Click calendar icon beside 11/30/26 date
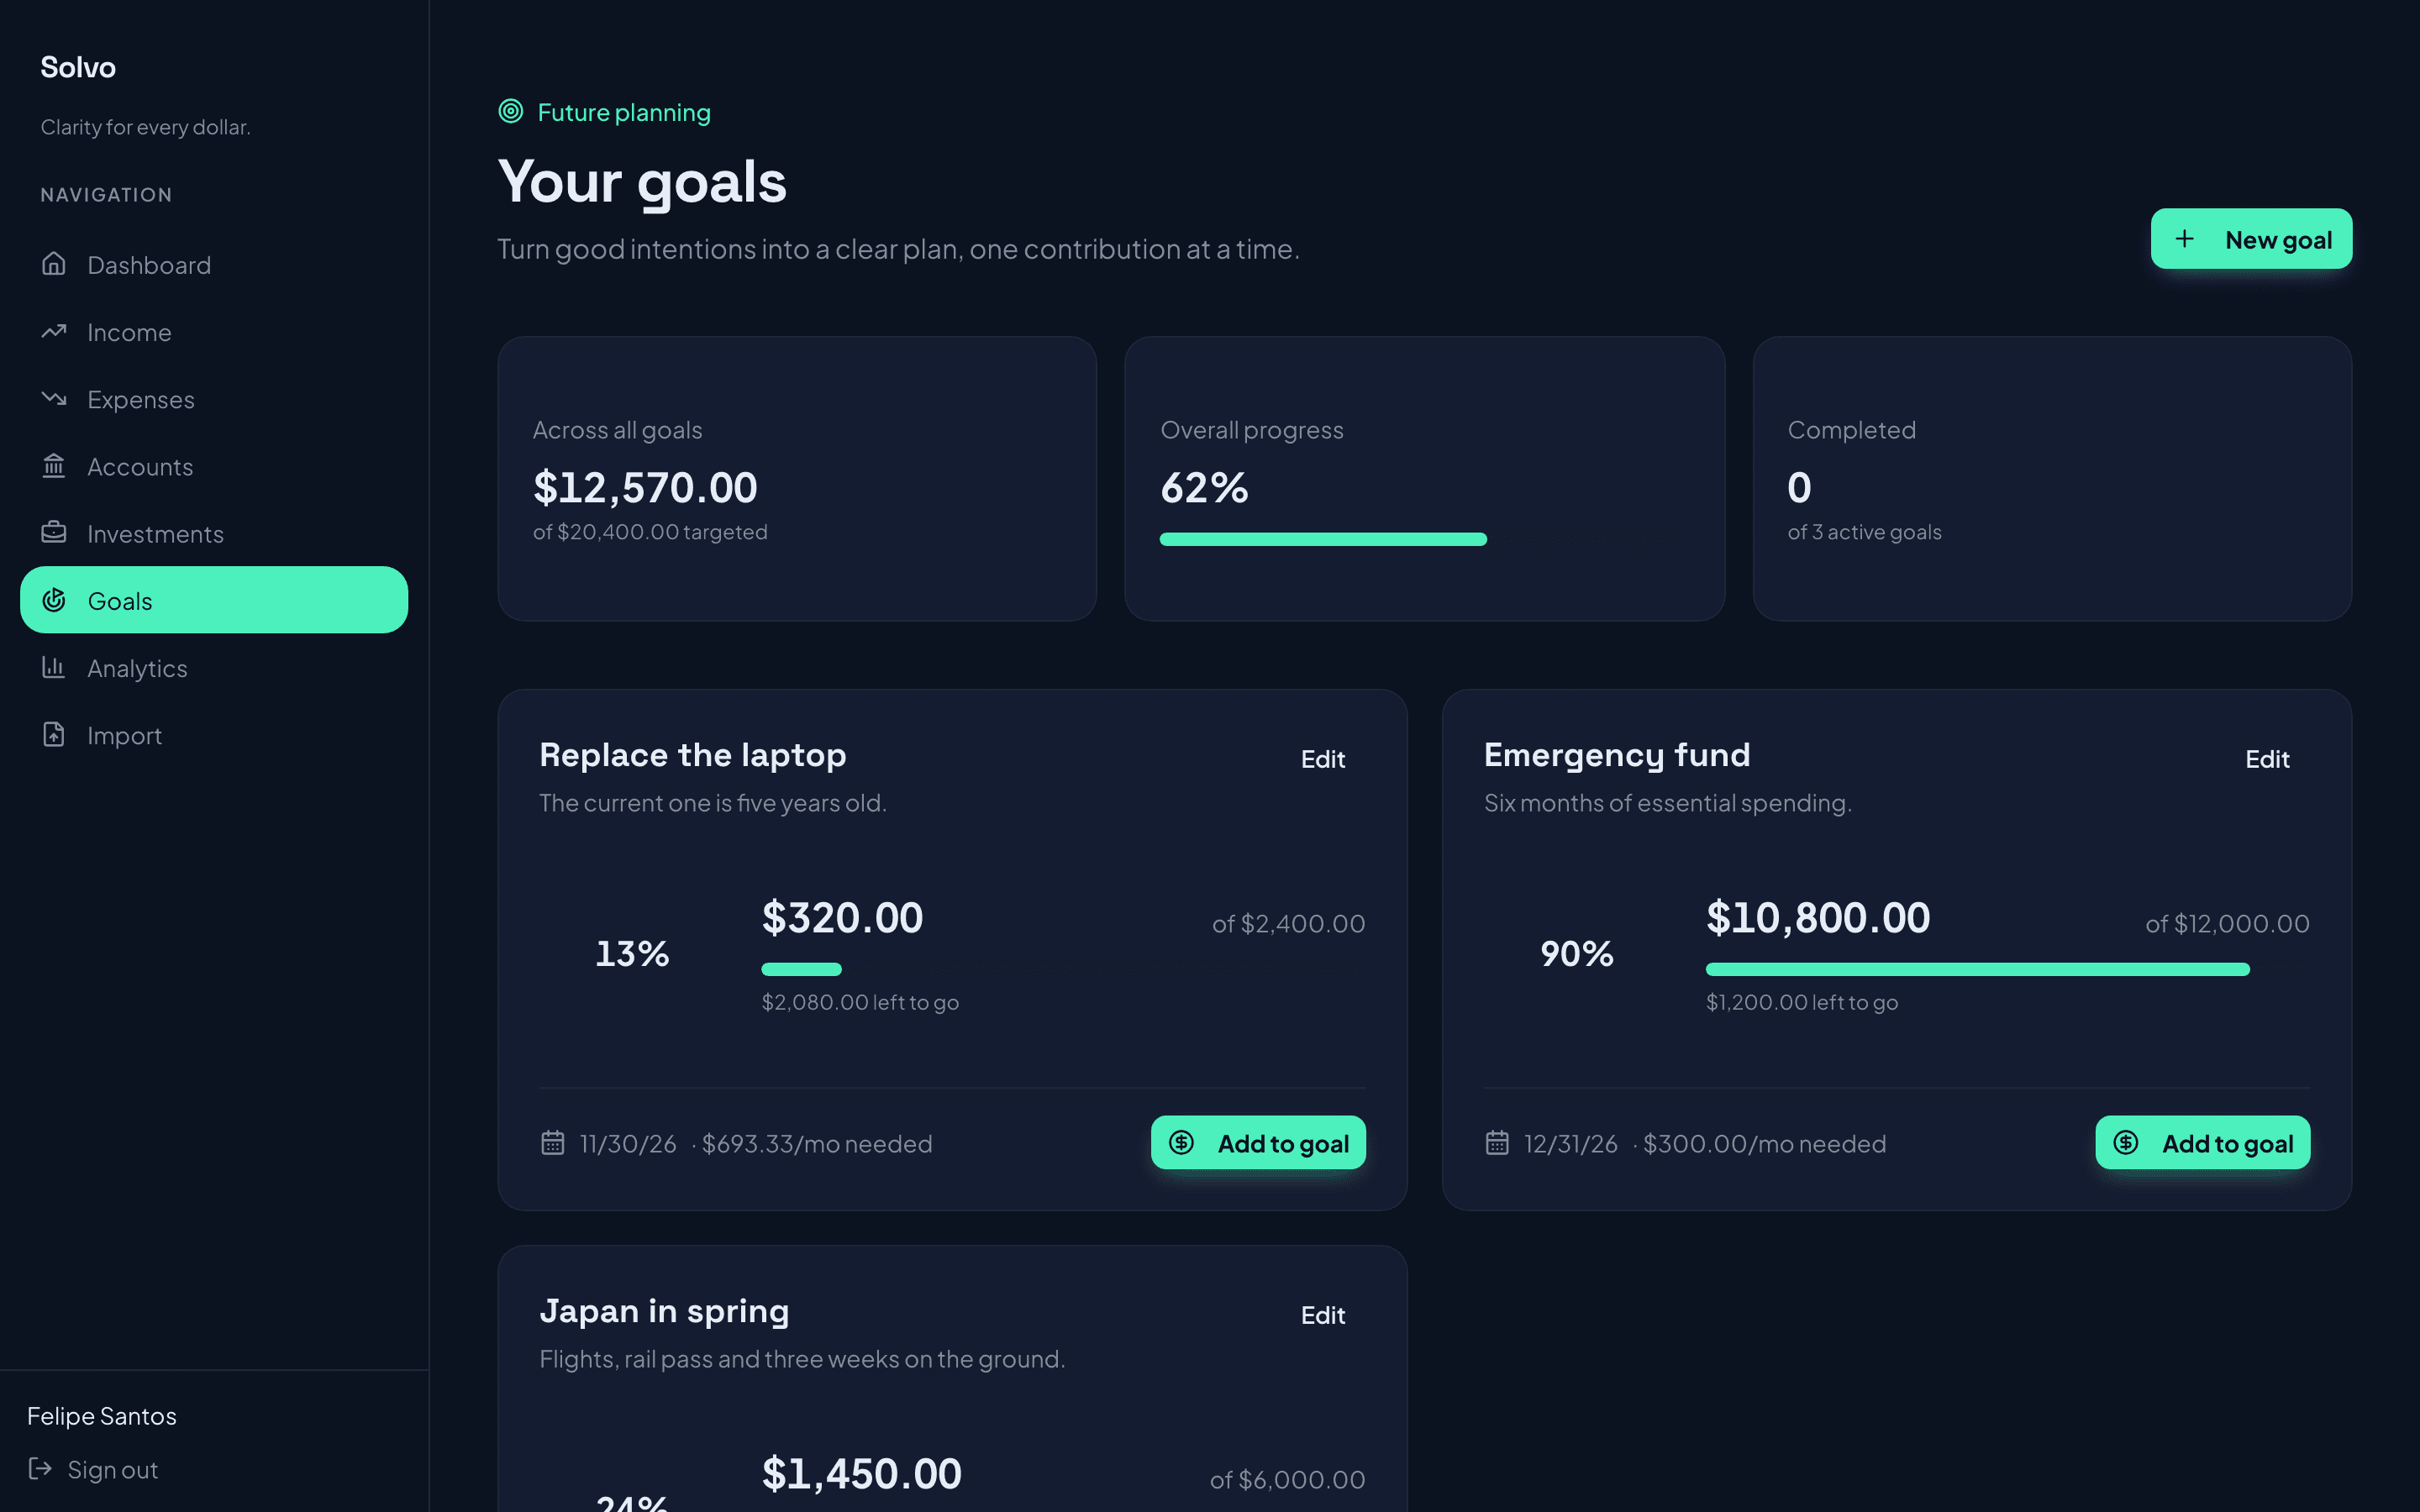The width and height of the screenshot is (2420, 1512). 553,1142
